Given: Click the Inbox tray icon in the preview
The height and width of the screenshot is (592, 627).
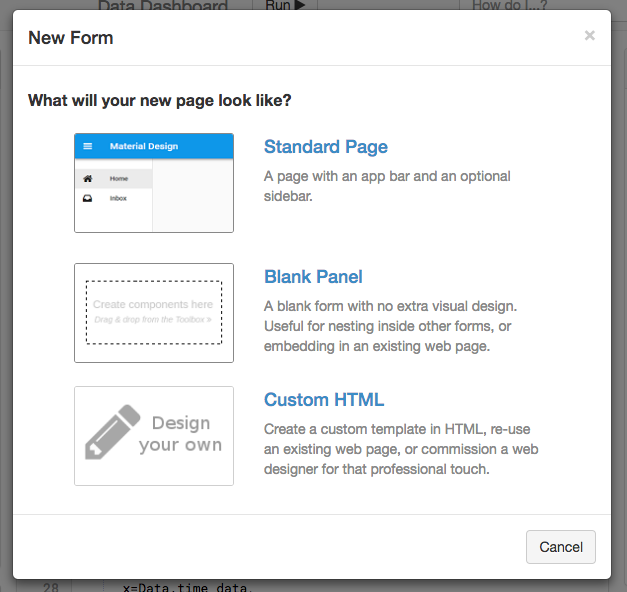Looking at the screenshot, I should 88,198.
